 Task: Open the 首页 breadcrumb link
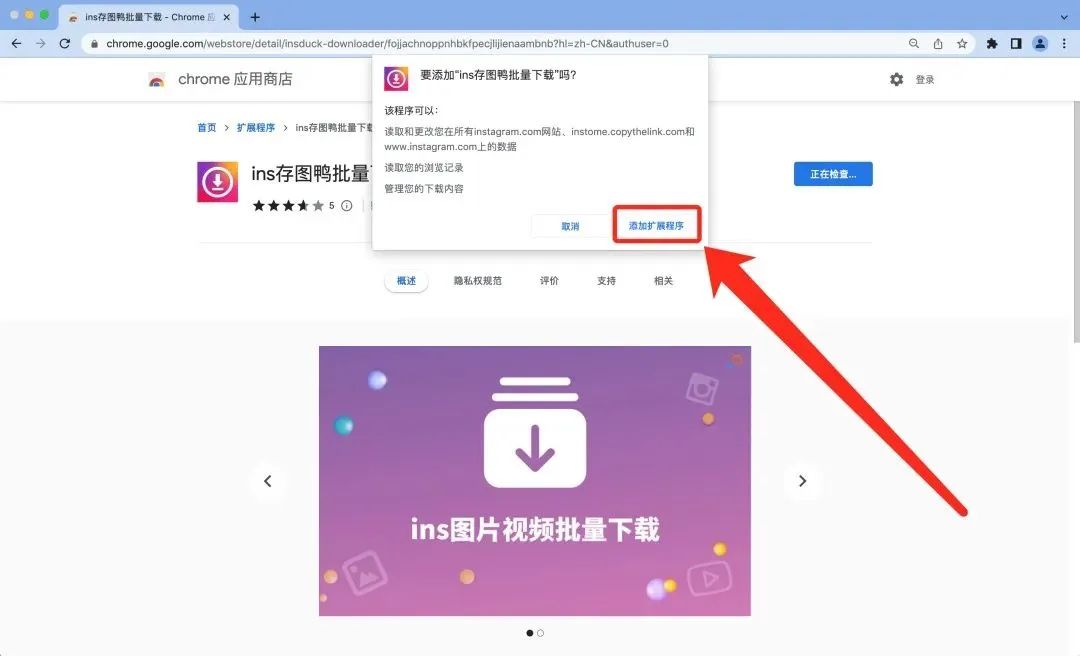[207, 127]
